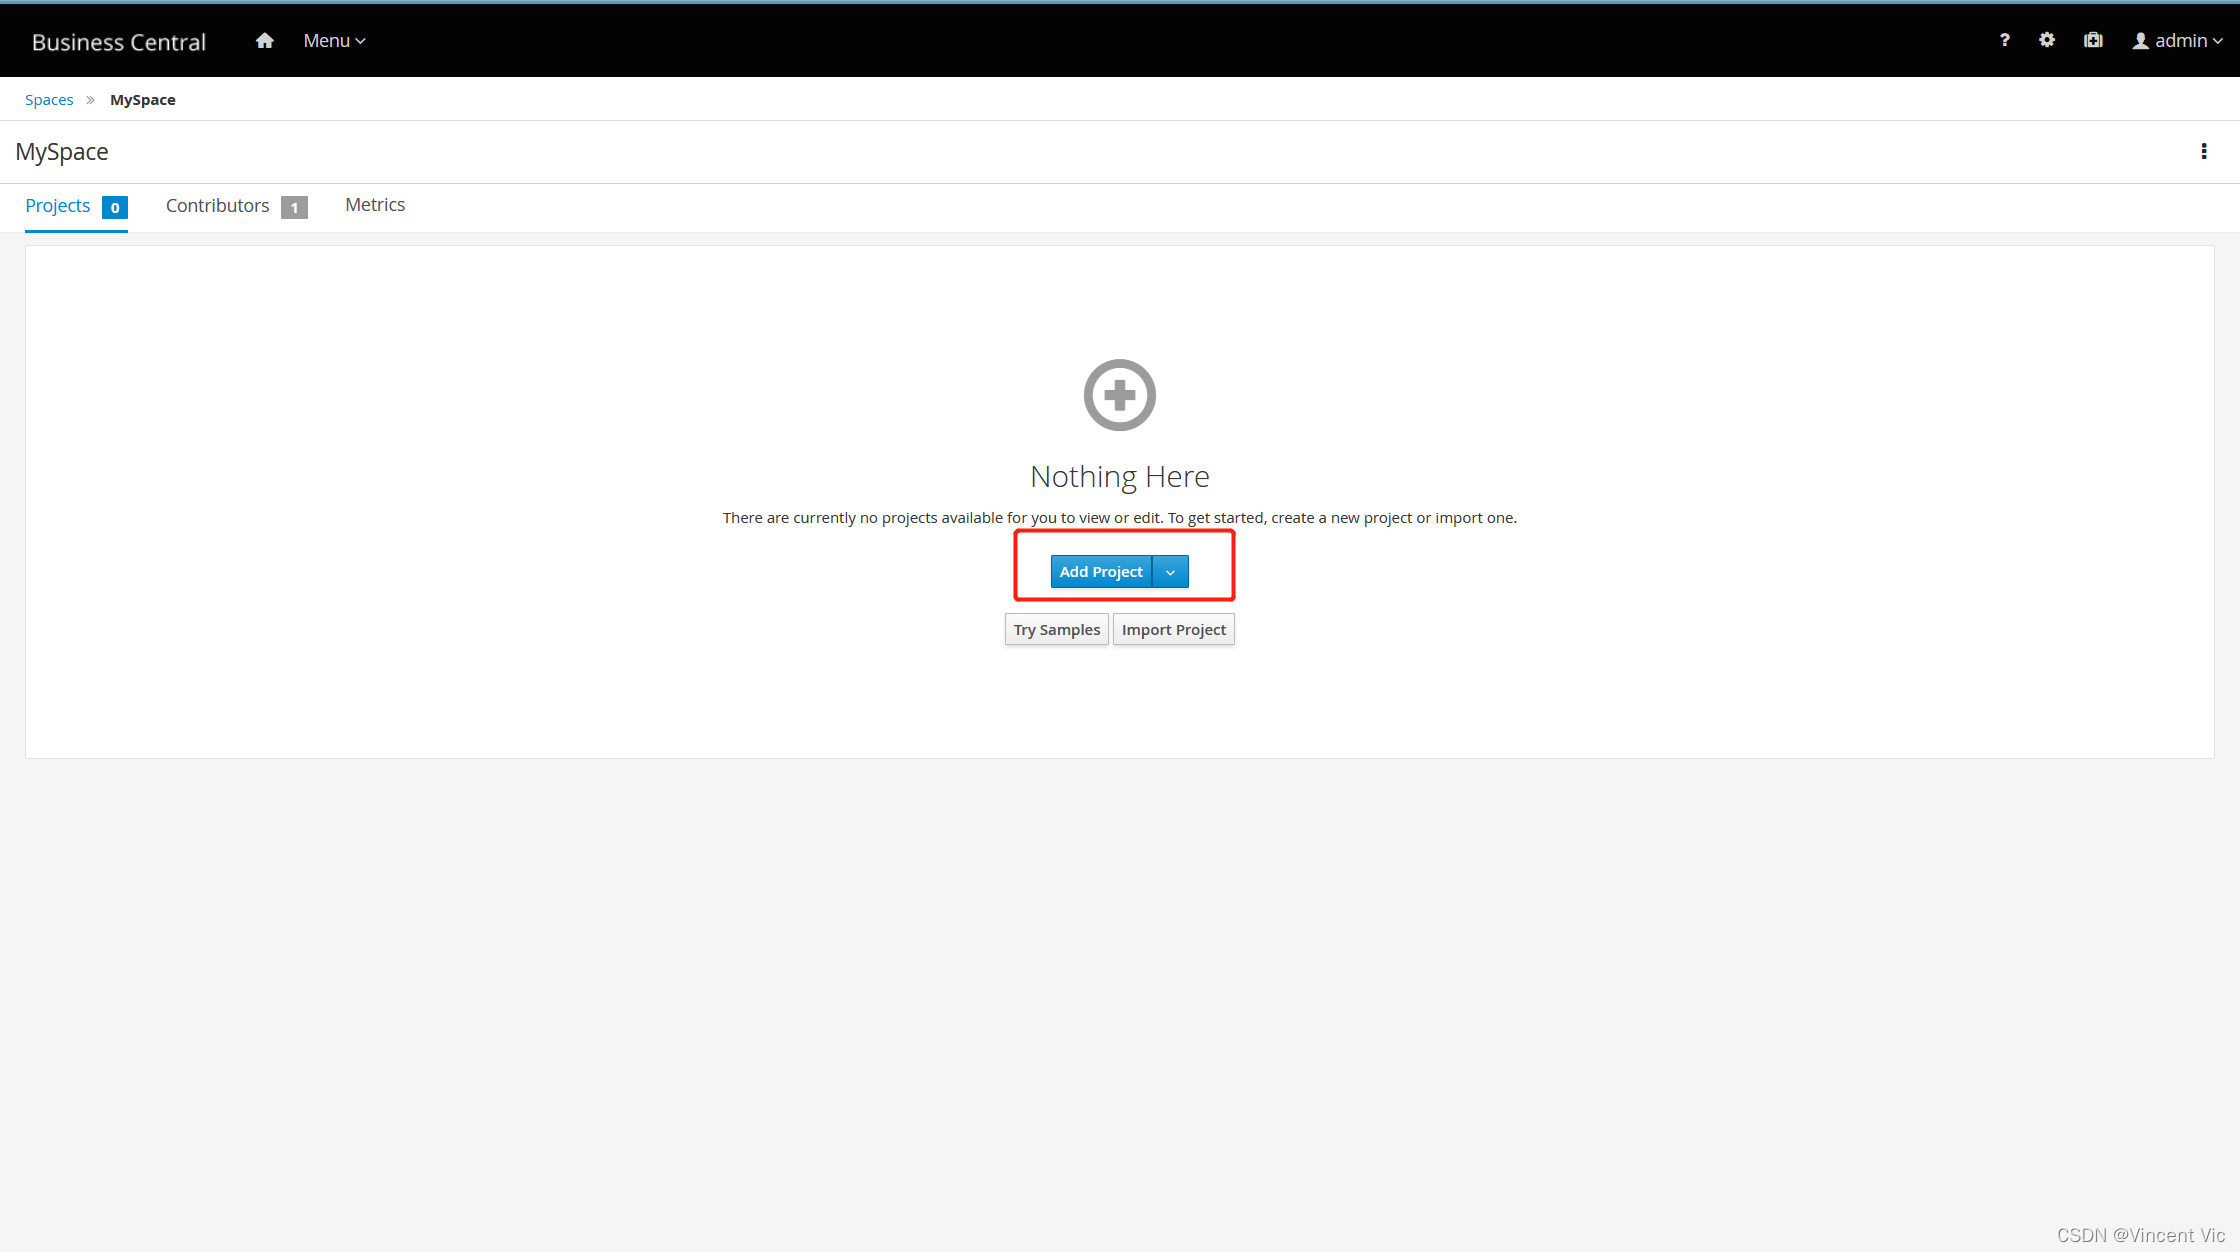Screen dimensions: 2240x1252
Task: Click the Import Project button
Action: pos(1173,630)
